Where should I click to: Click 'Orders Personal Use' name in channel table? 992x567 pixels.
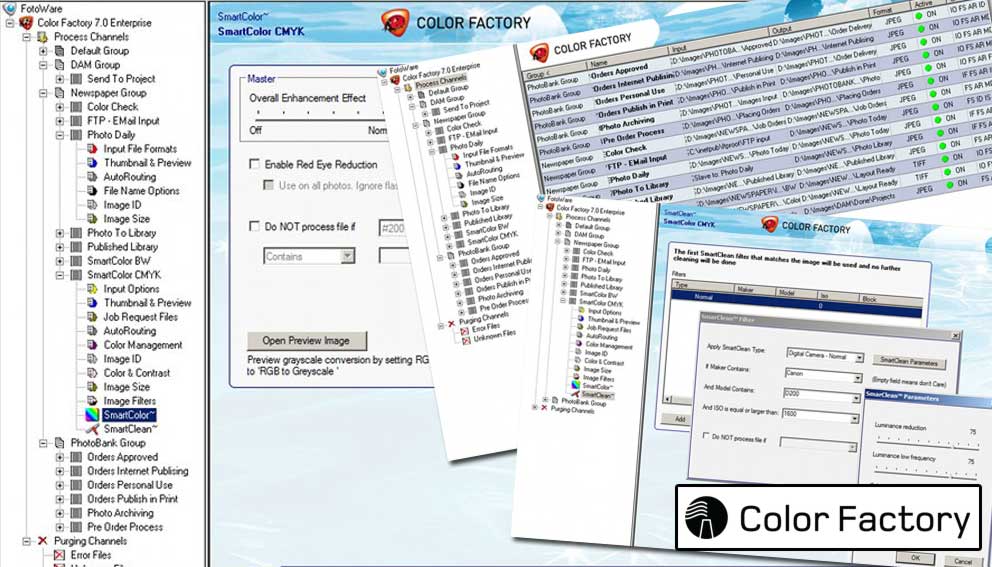[x=629, y=96]
